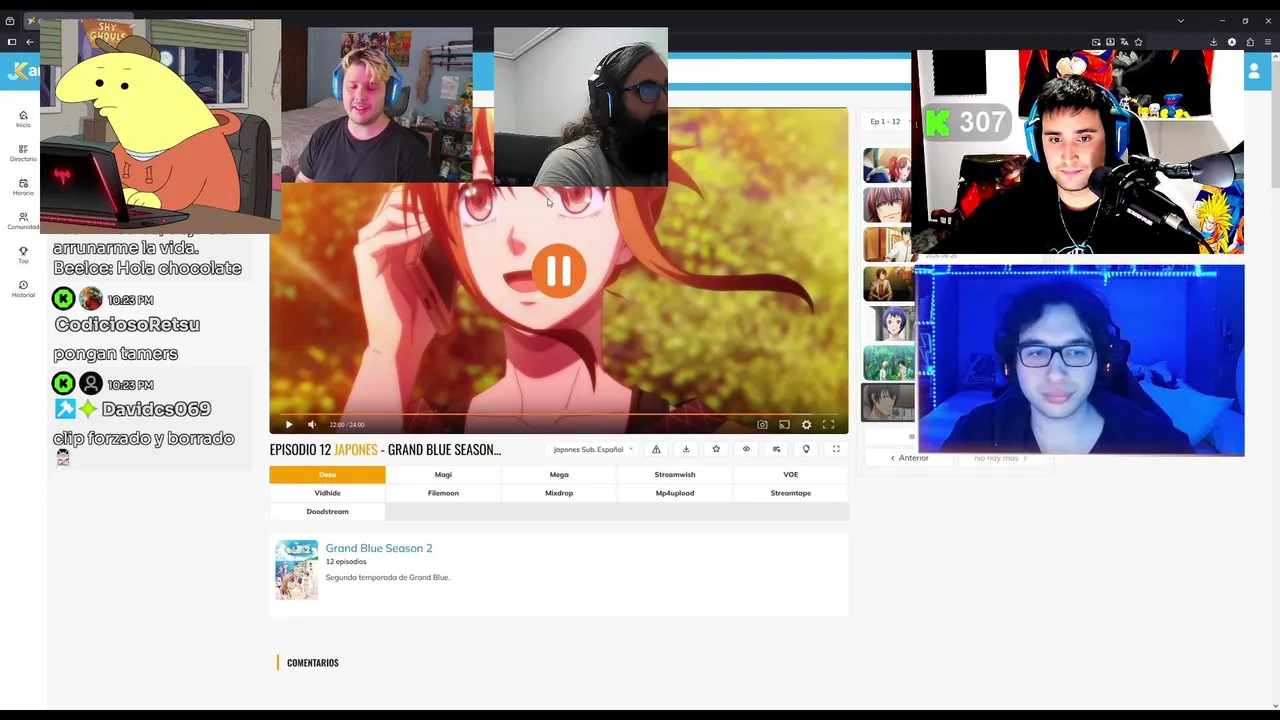Download the episode using the download icon

tap(686, 449)
